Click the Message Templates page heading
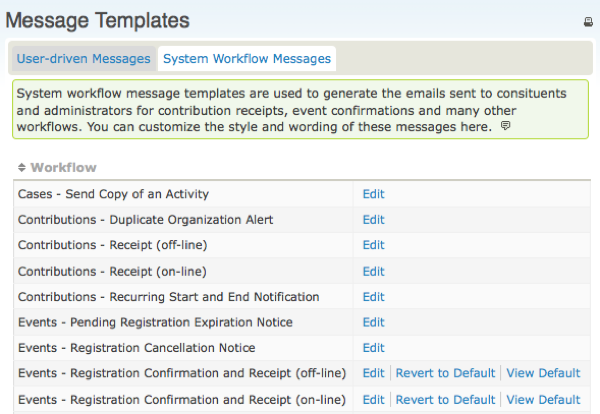 [98, 19]
